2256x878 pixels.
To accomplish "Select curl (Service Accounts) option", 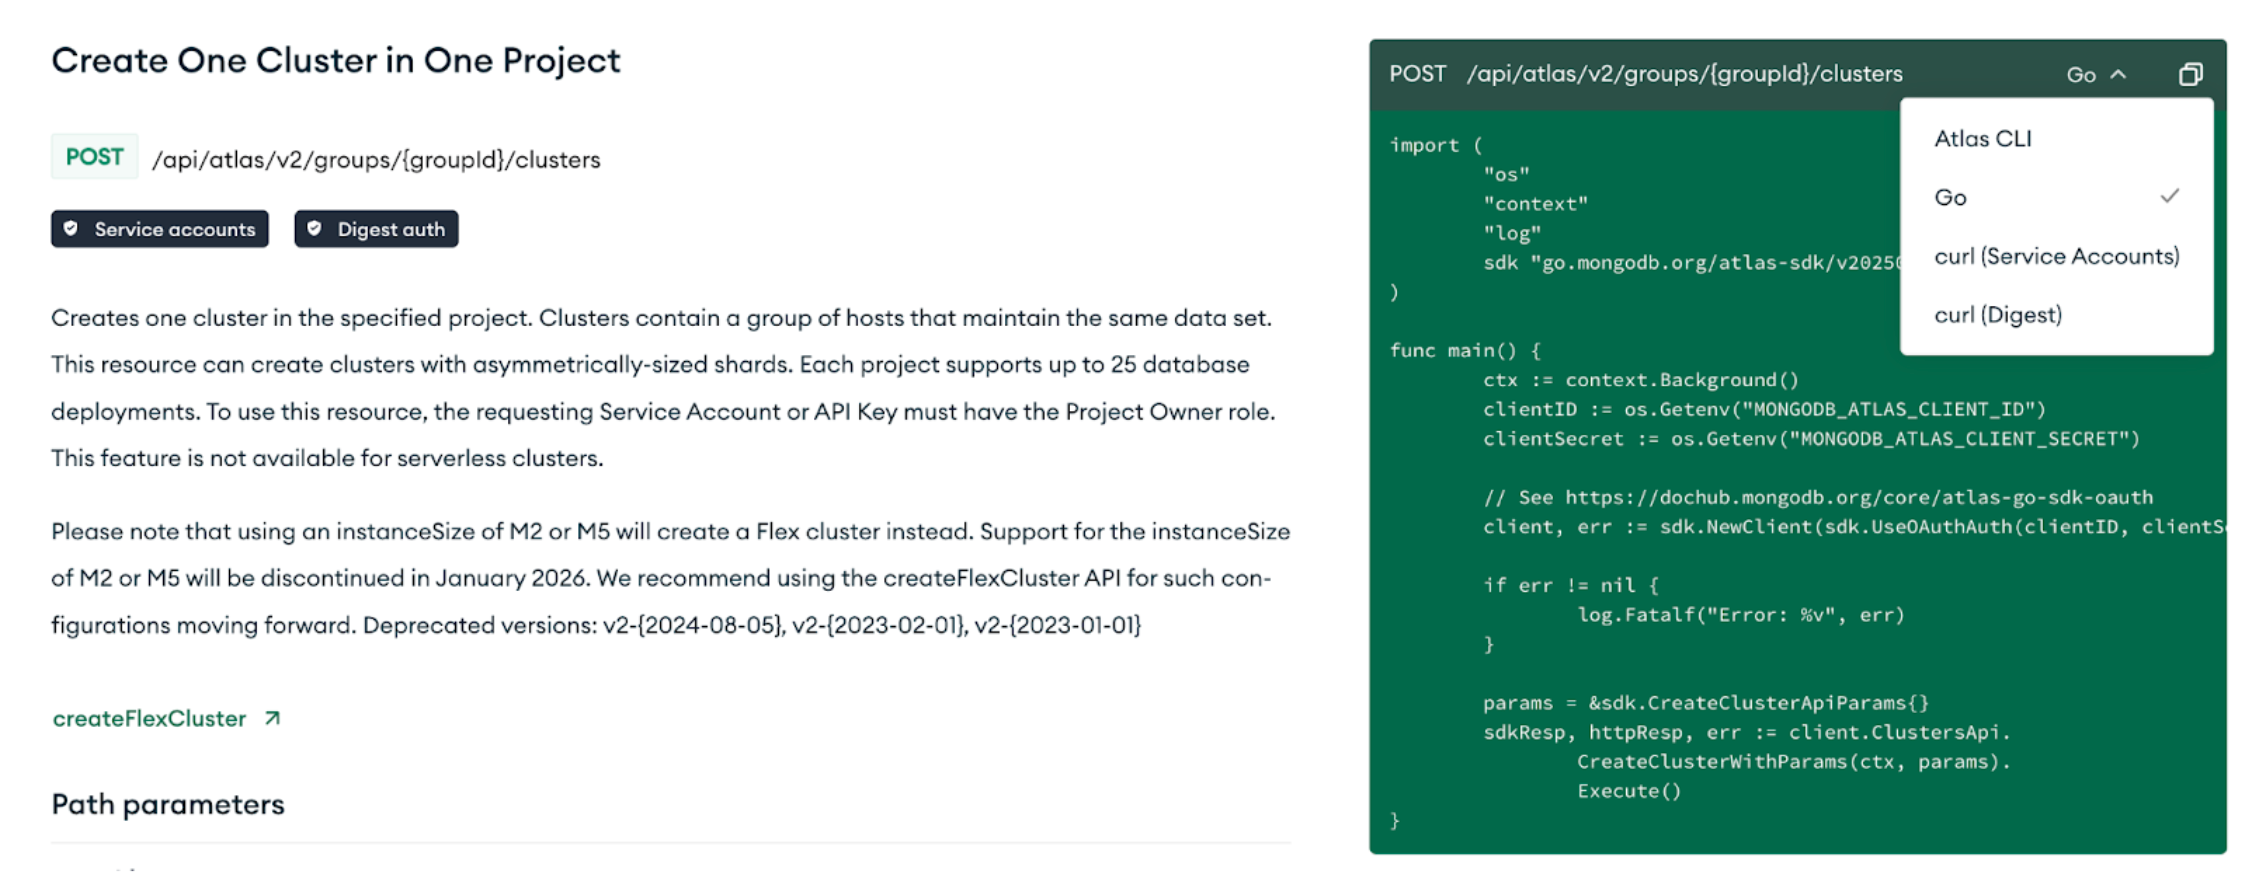I will (2056, 256).
